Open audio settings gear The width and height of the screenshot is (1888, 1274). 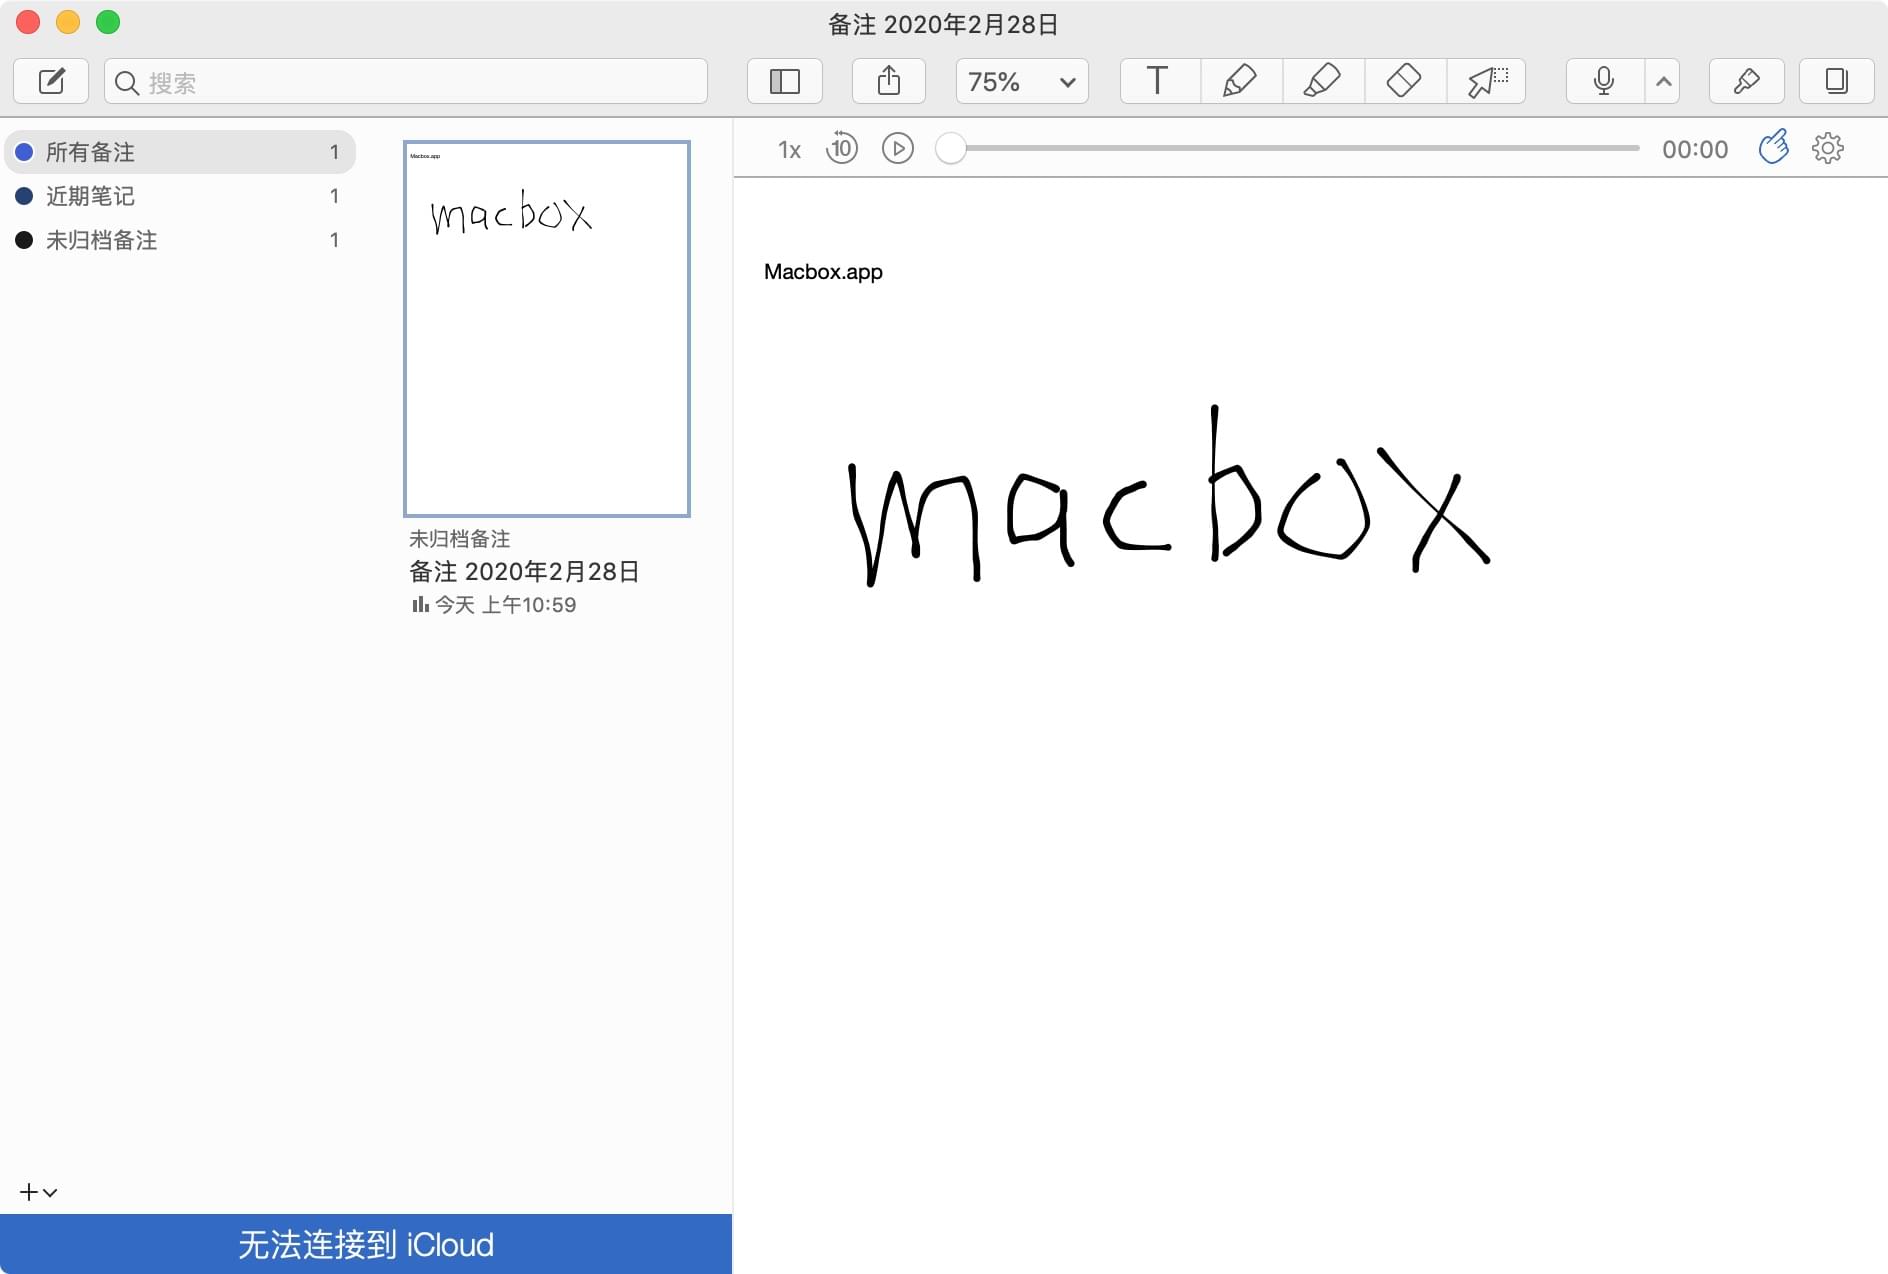click(x=1828, y=148)
